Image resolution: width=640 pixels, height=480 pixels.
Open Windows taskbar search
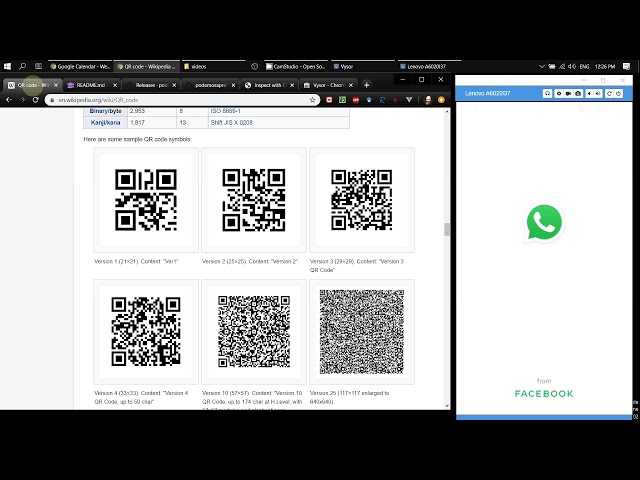[x=22, y=66]
